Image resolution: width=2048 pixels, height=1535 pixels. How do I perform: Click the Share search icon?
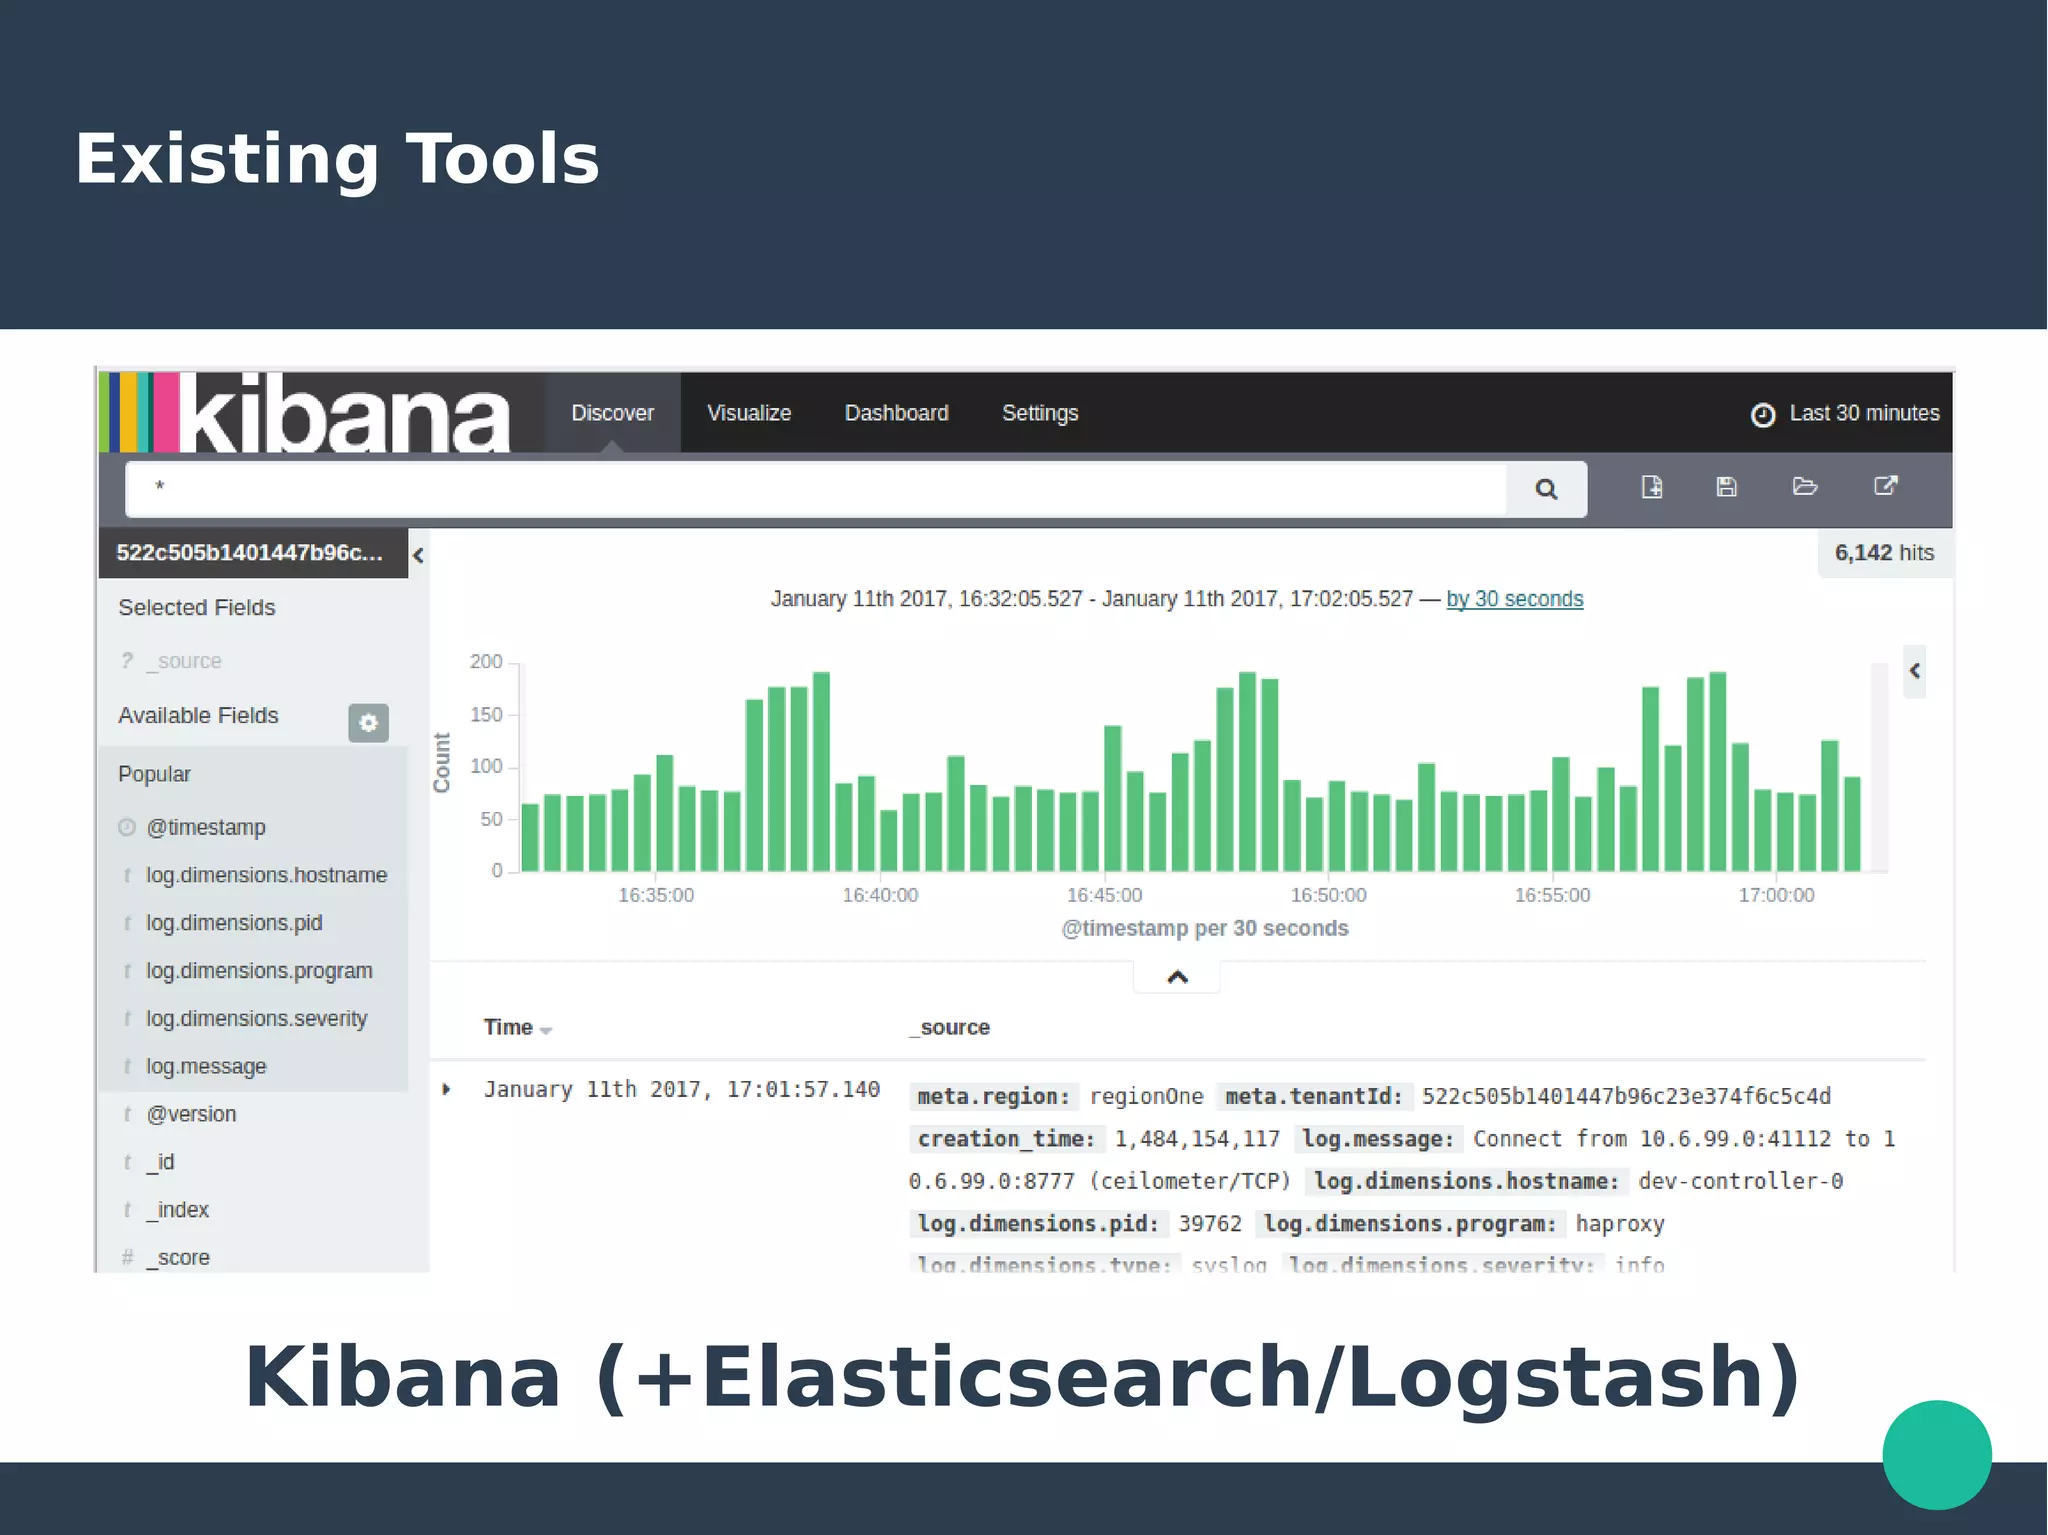point(1885,486)
